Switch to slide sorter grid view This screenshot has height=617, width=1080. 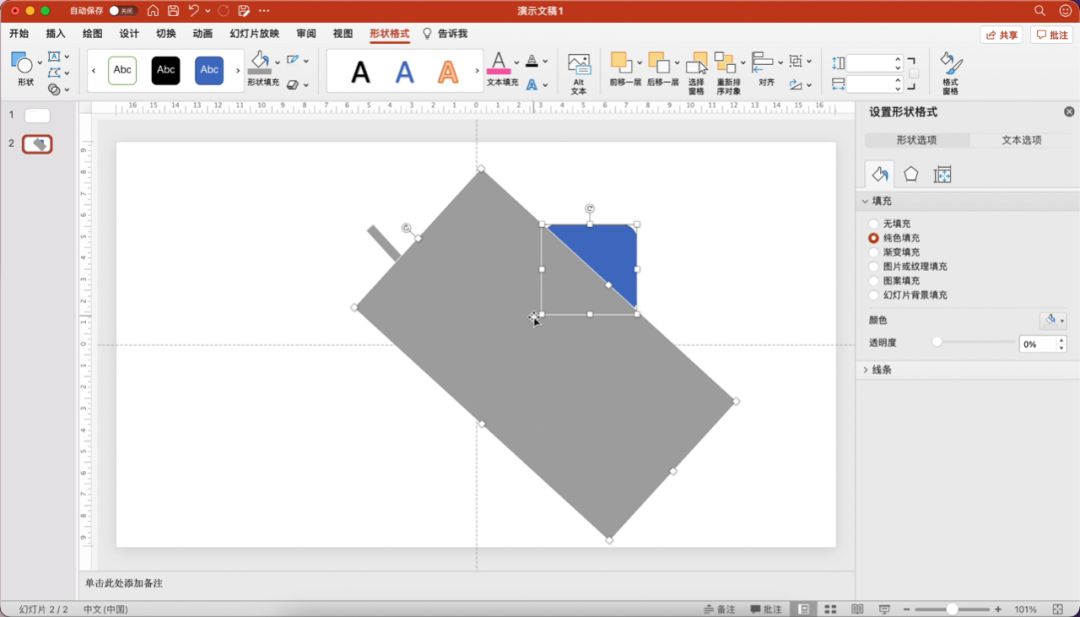point(830,609)
